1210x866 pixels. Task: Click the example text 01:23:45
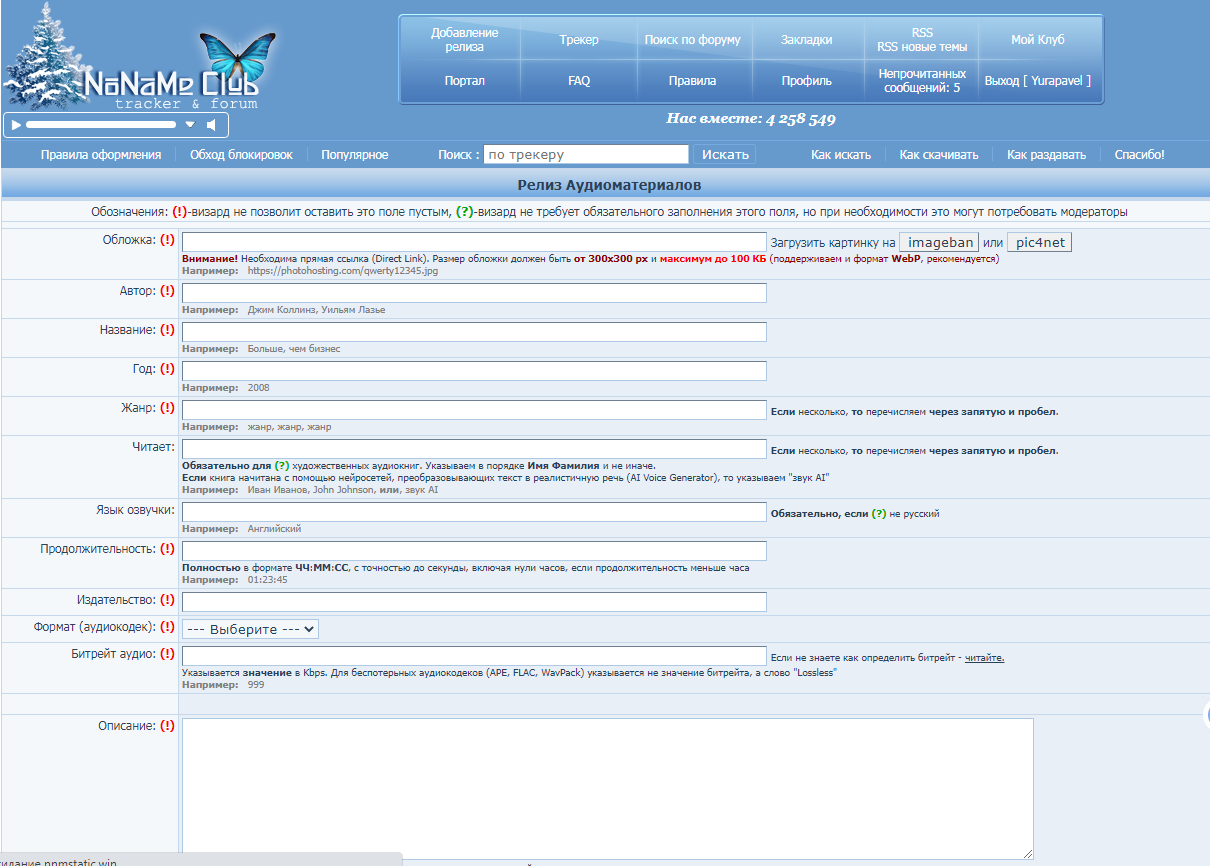(267, 580)
